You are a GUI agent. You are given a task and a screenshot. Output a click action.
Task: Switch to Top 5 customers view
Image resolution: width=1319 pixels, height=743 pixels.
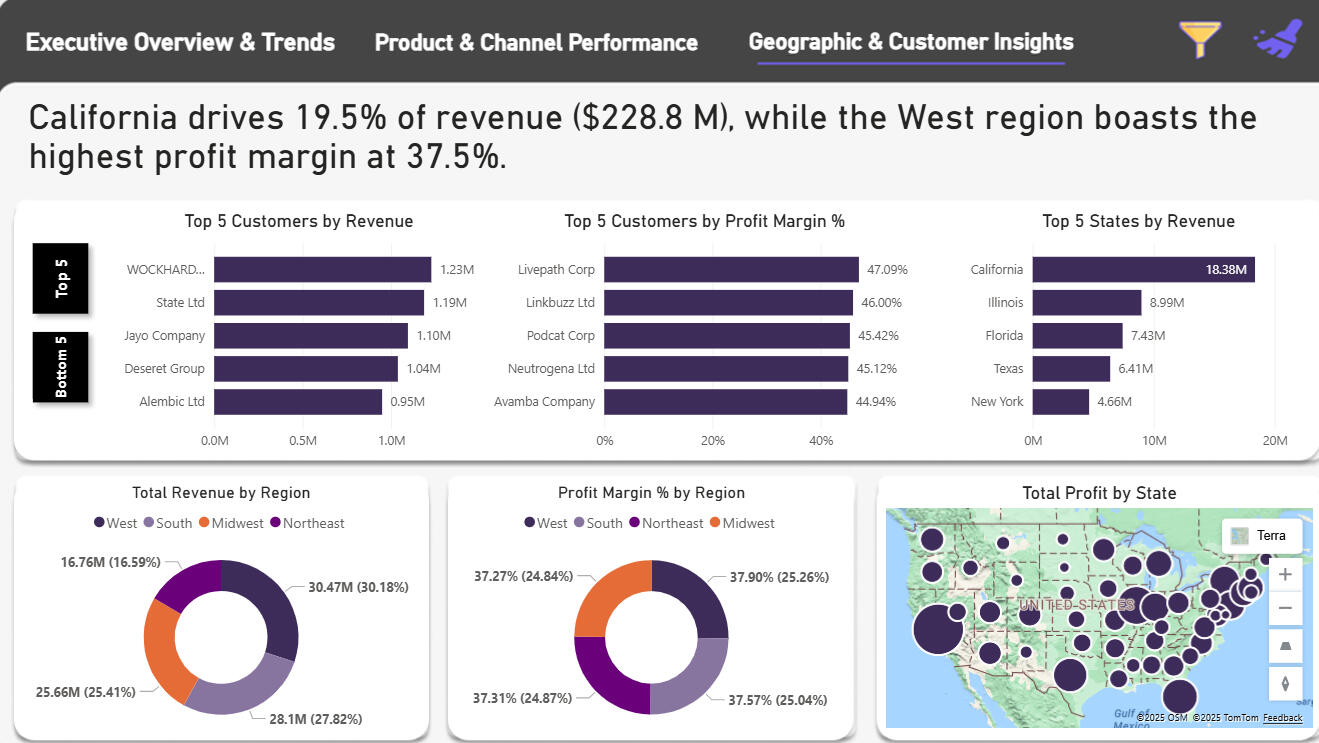61,278
